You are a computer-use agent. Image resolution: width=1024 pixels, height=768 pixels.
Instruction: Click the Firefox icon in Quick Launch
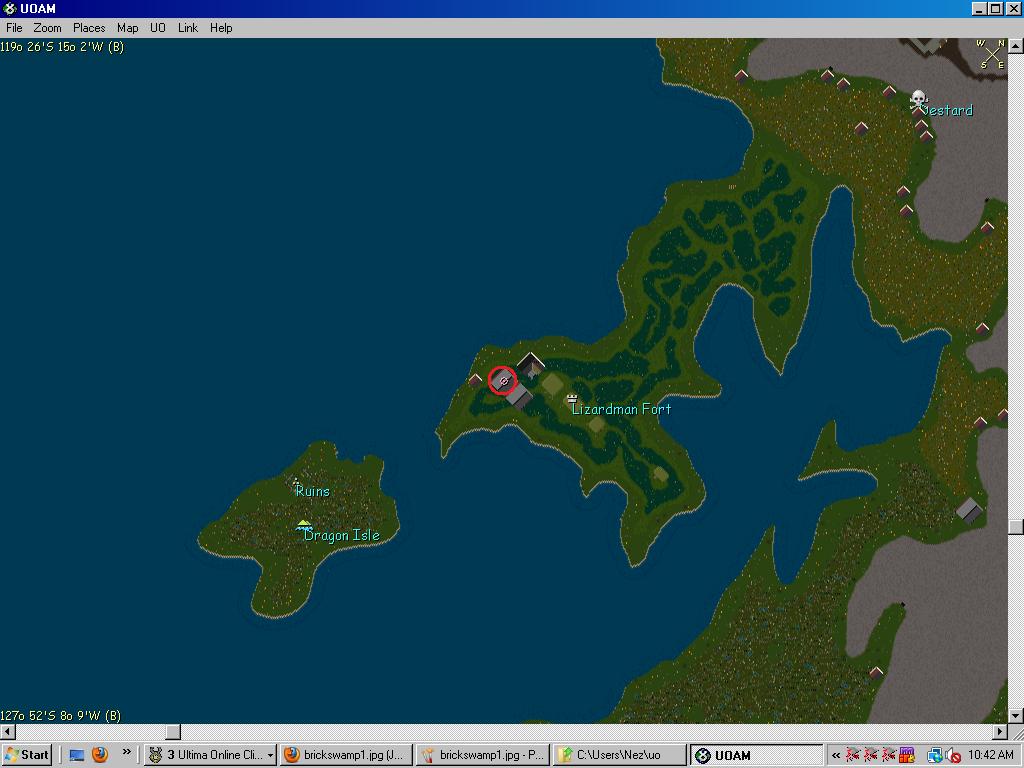tap(100, 755)
